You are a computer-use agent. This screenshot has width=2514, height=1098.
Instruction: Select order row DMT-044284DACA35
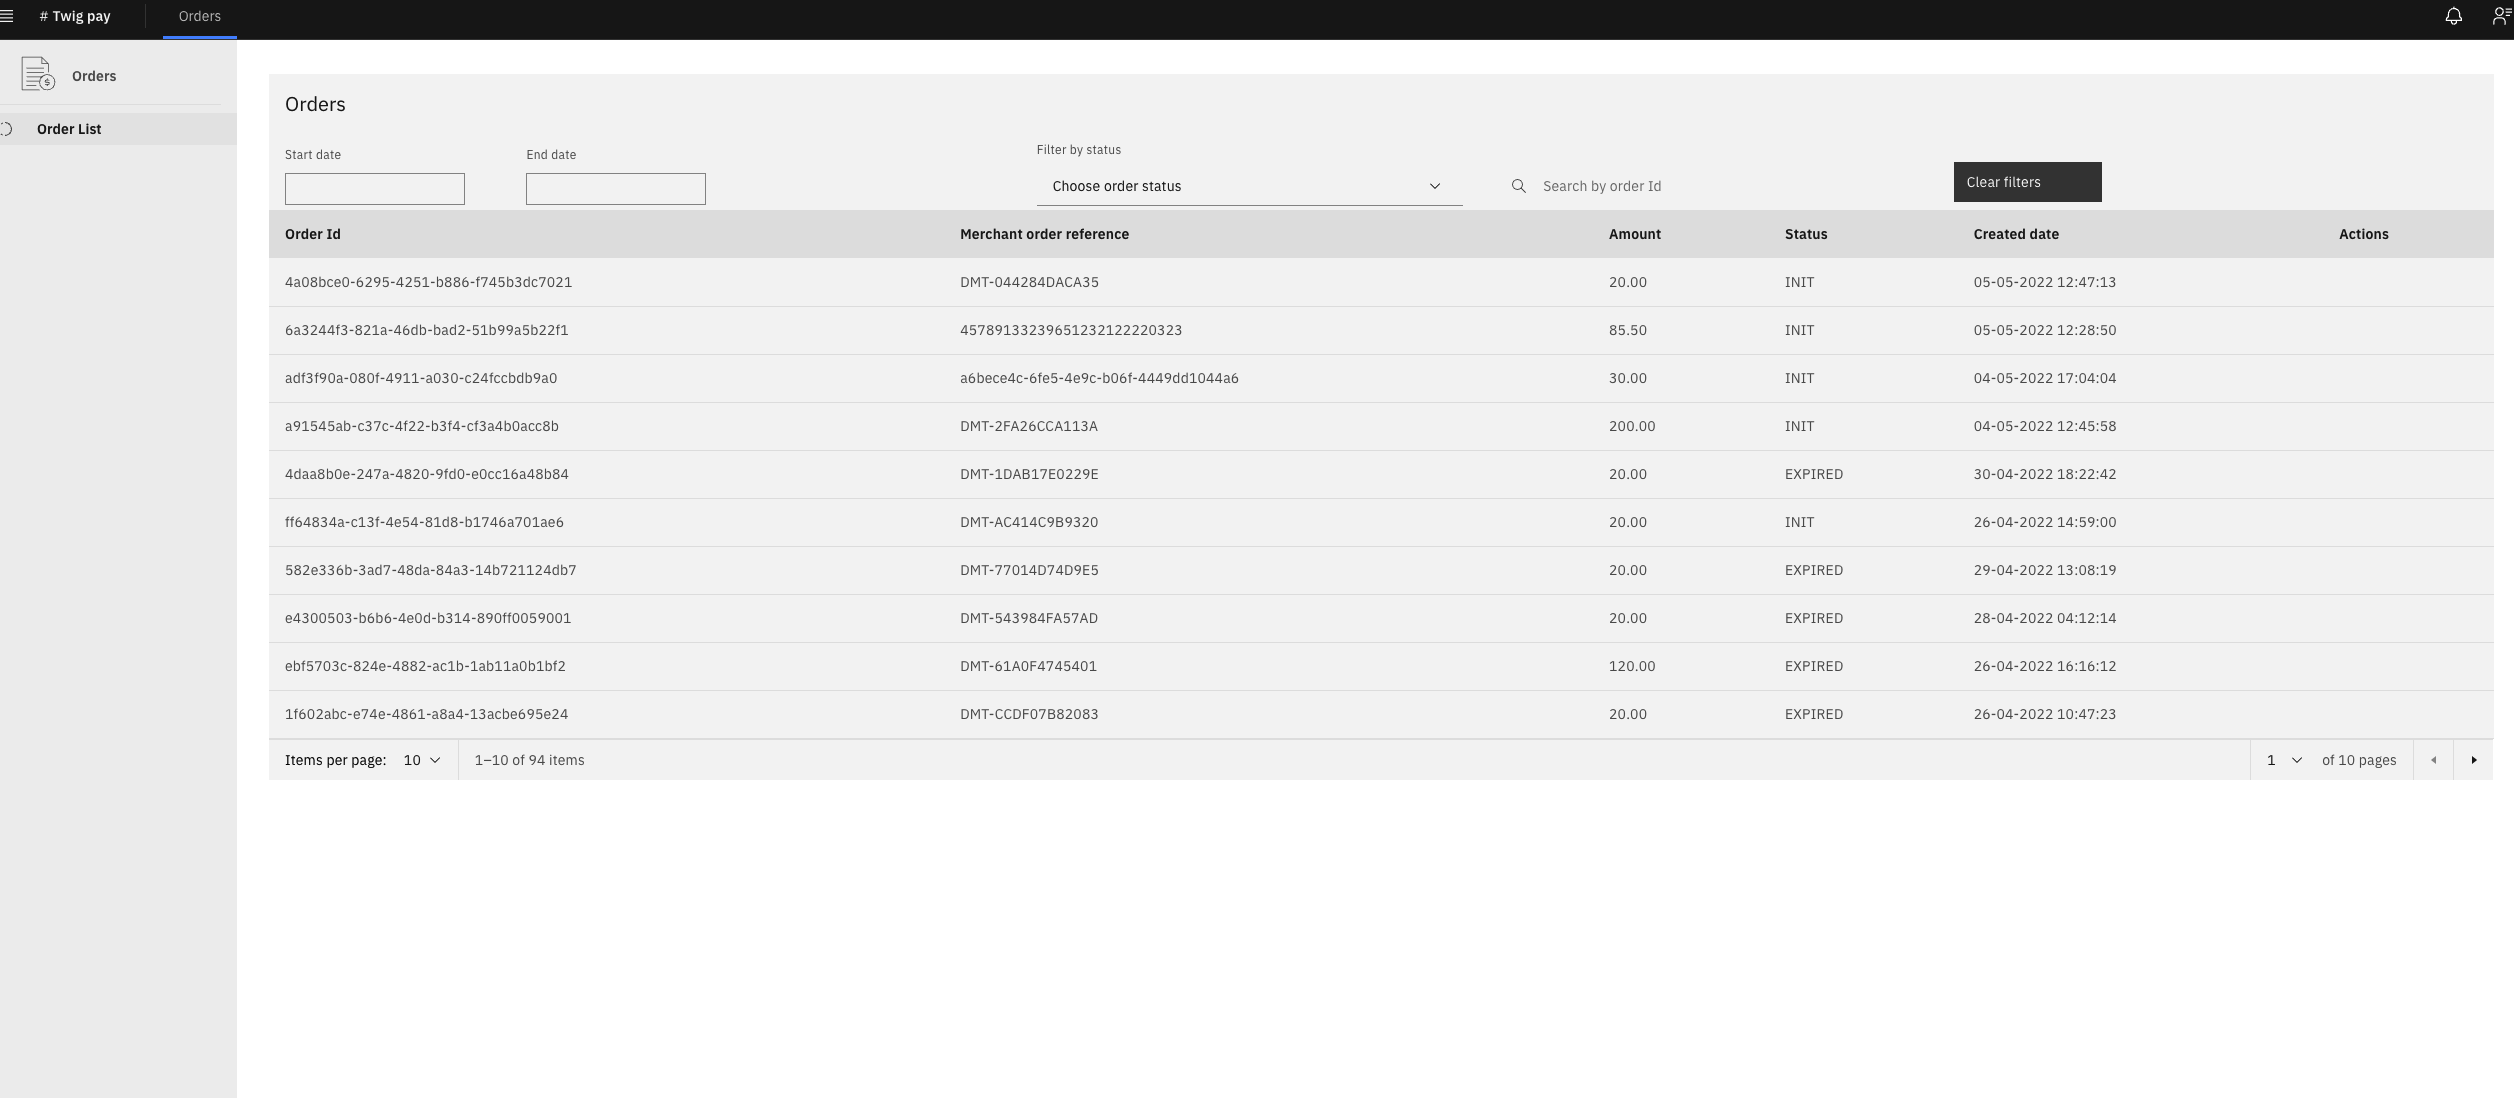[x=1028, y=282]
